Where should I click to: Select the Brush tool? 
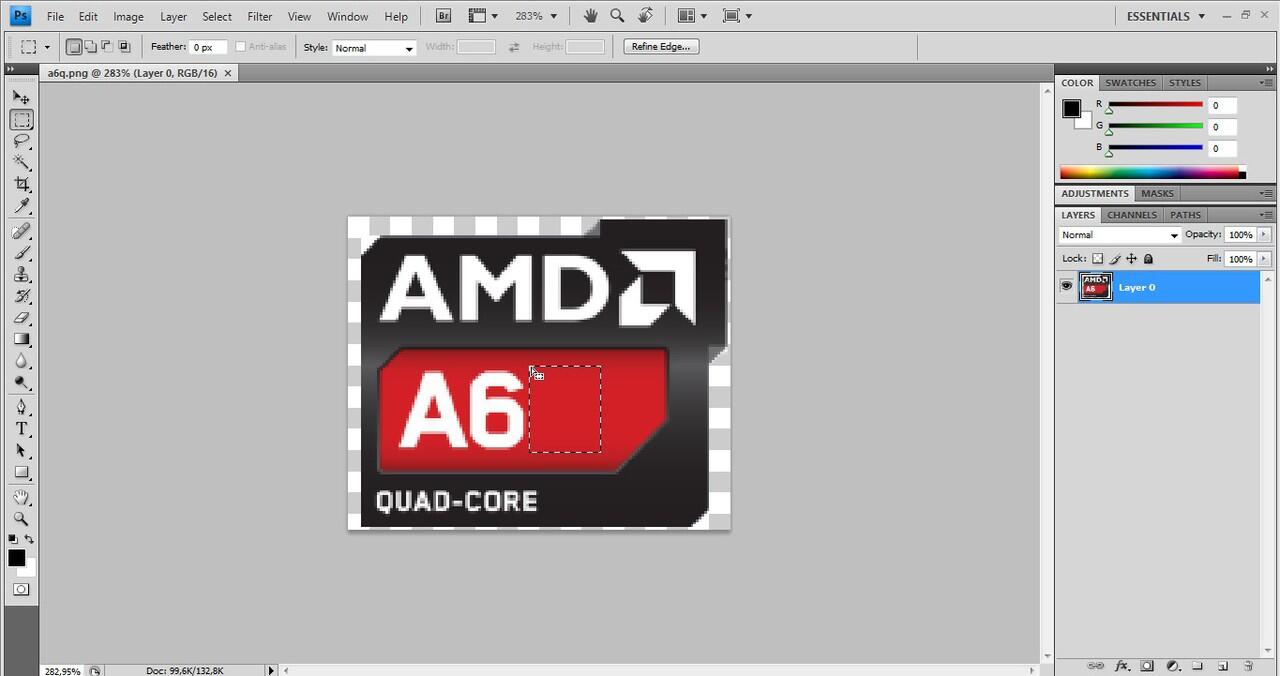[21, 253]
